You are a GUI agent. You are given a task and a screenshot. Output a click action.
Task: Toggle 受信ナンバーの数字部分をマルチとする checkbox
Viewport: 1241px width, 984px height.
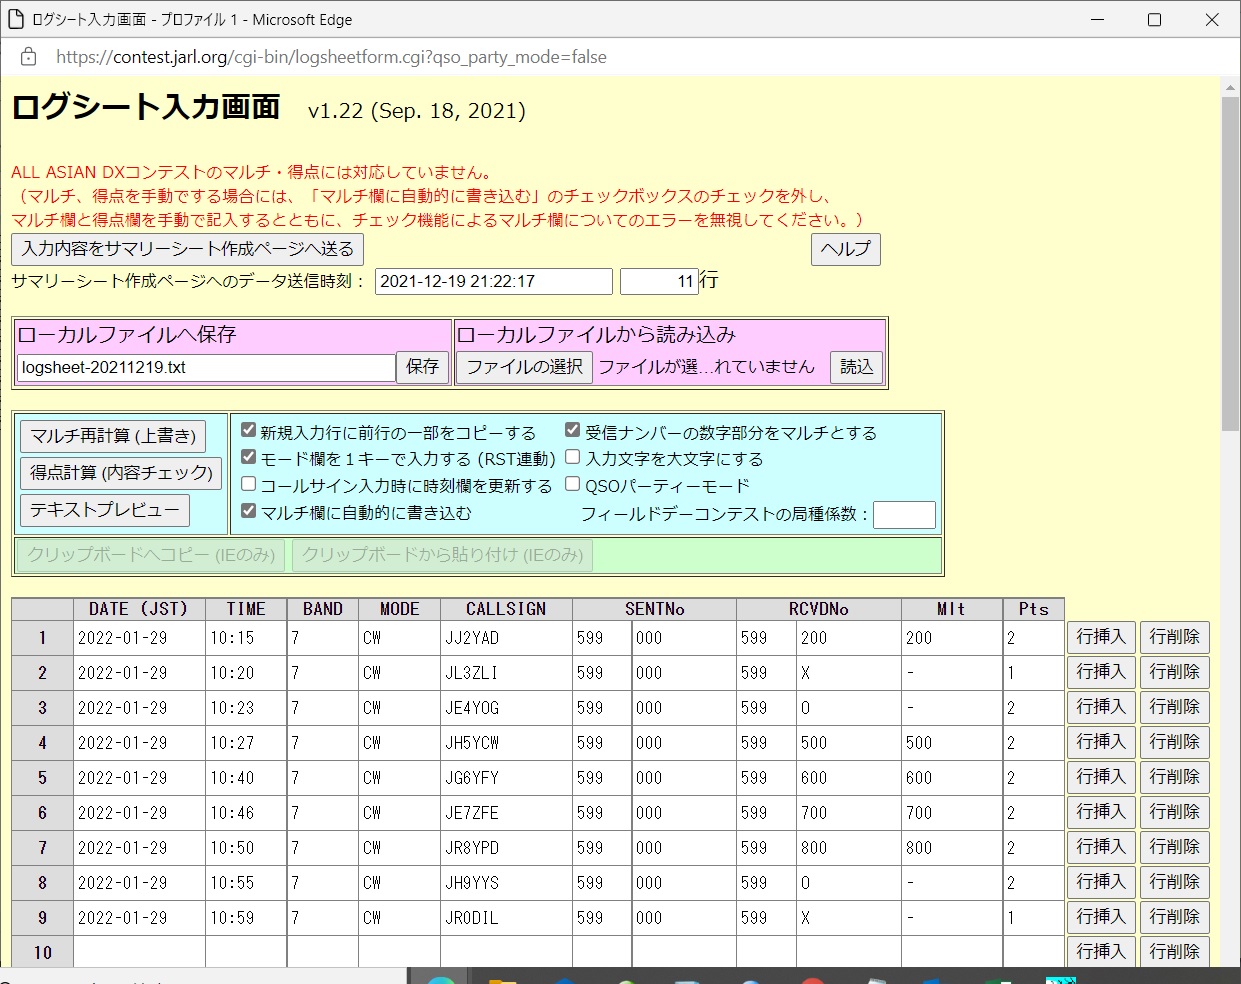click(x=573, y=431)
